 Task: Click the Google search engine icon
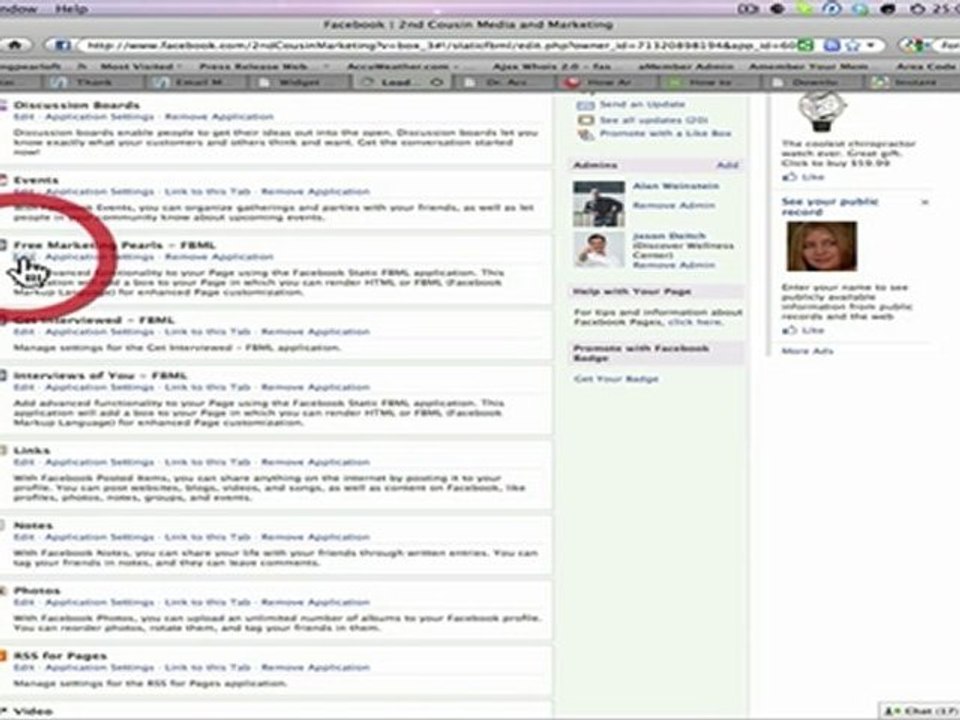[x=914, y=45]
